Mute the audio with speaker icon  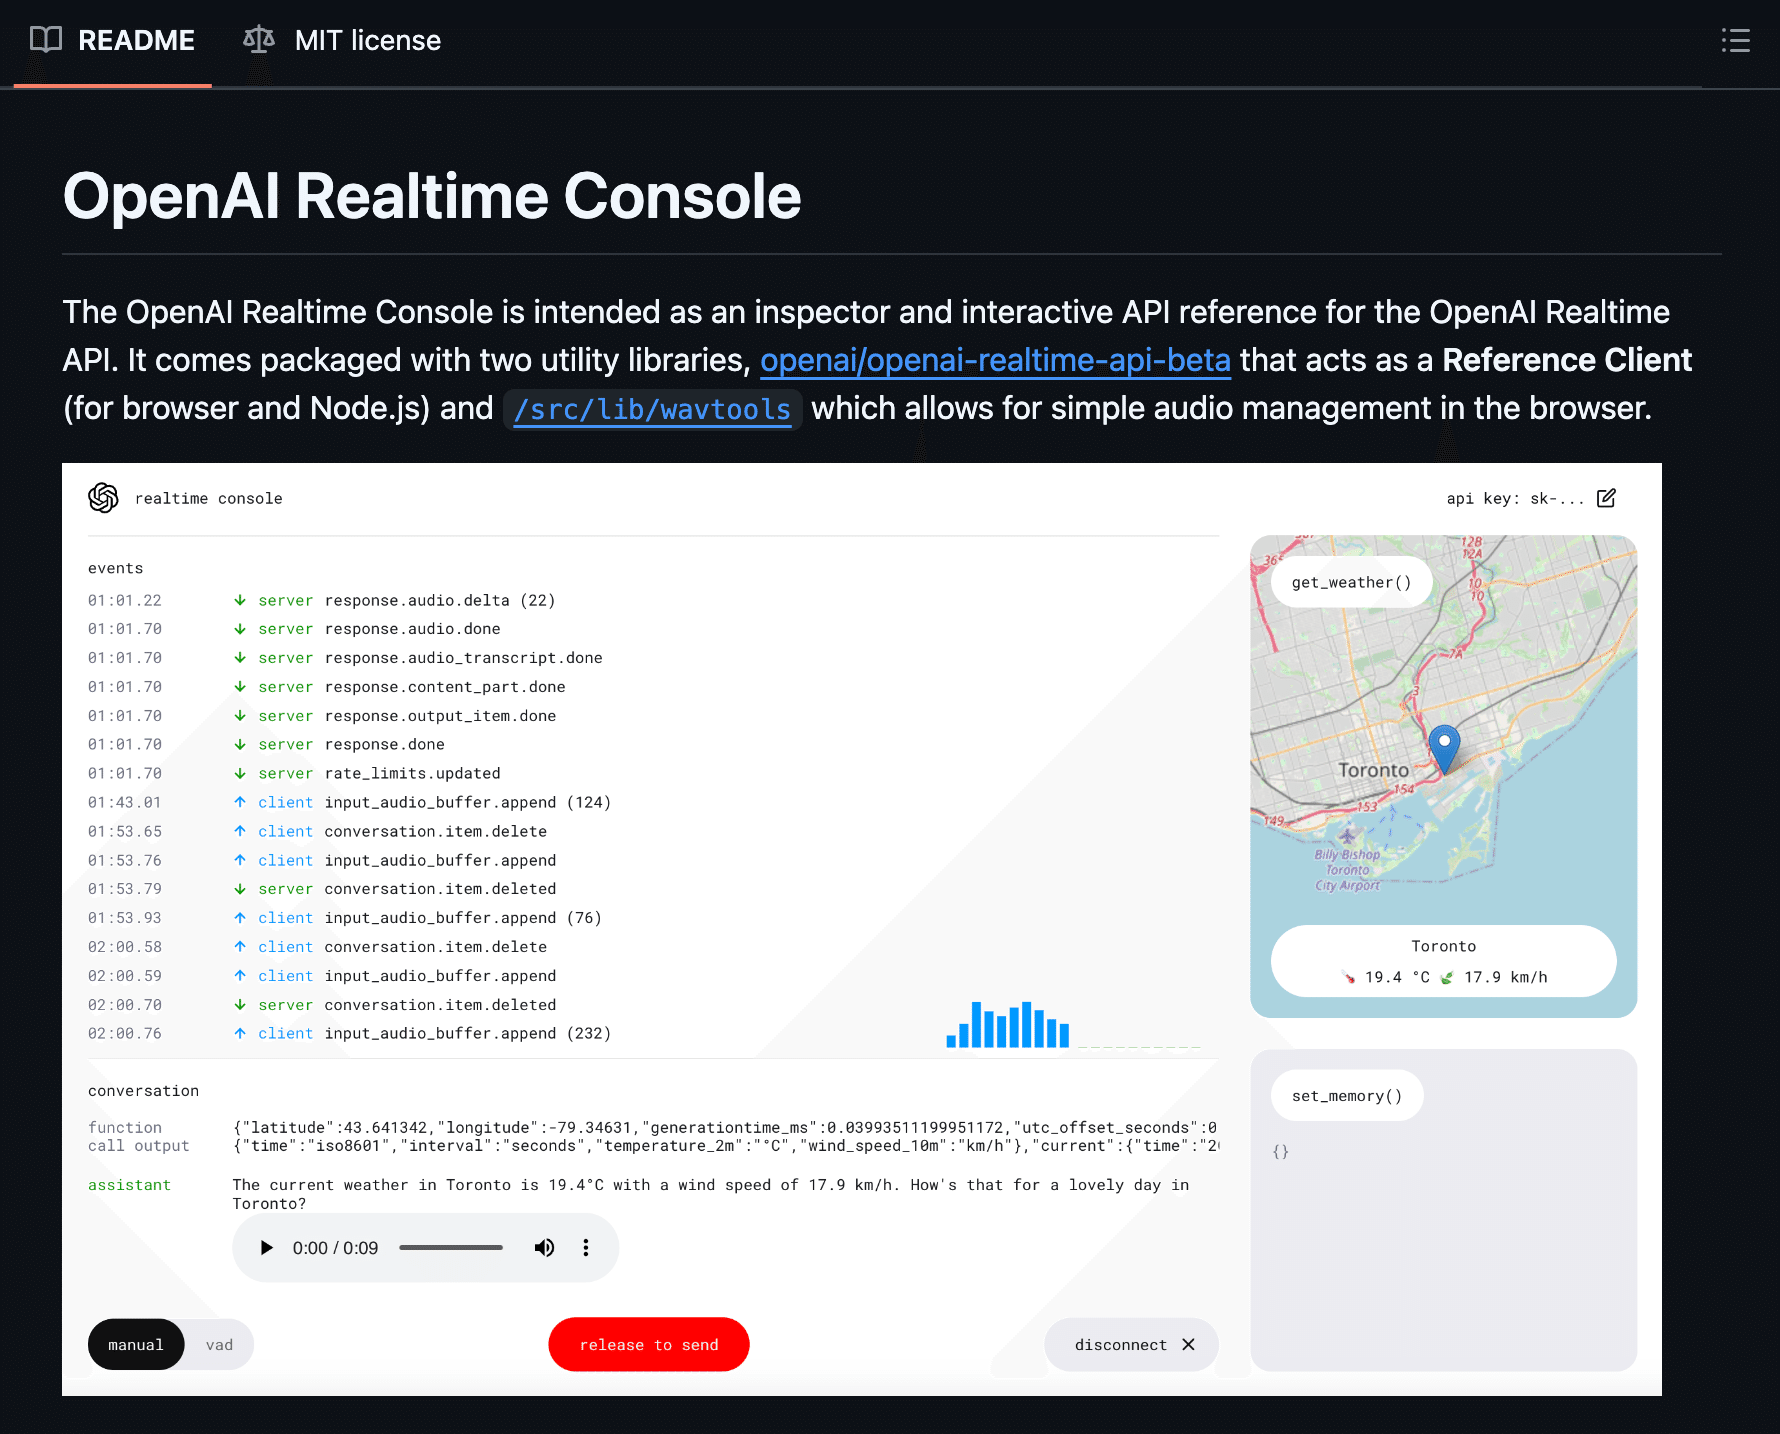coord(544,1247)
